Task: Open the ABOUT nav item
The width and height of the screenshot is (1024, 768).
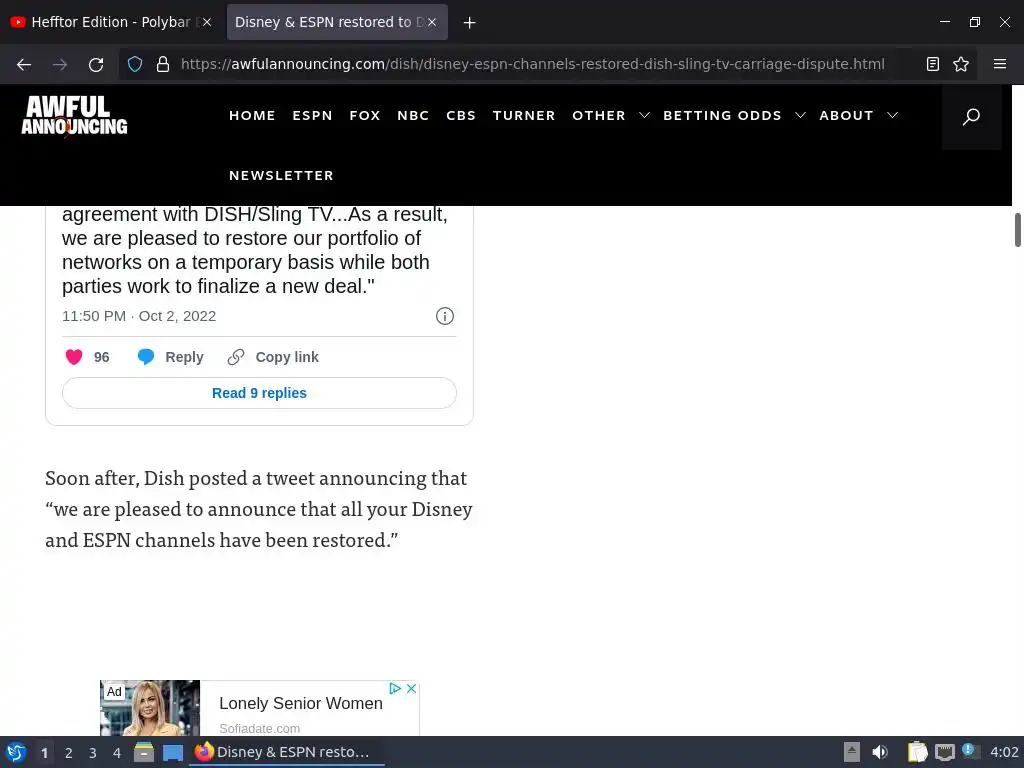Action: (846, 116)
